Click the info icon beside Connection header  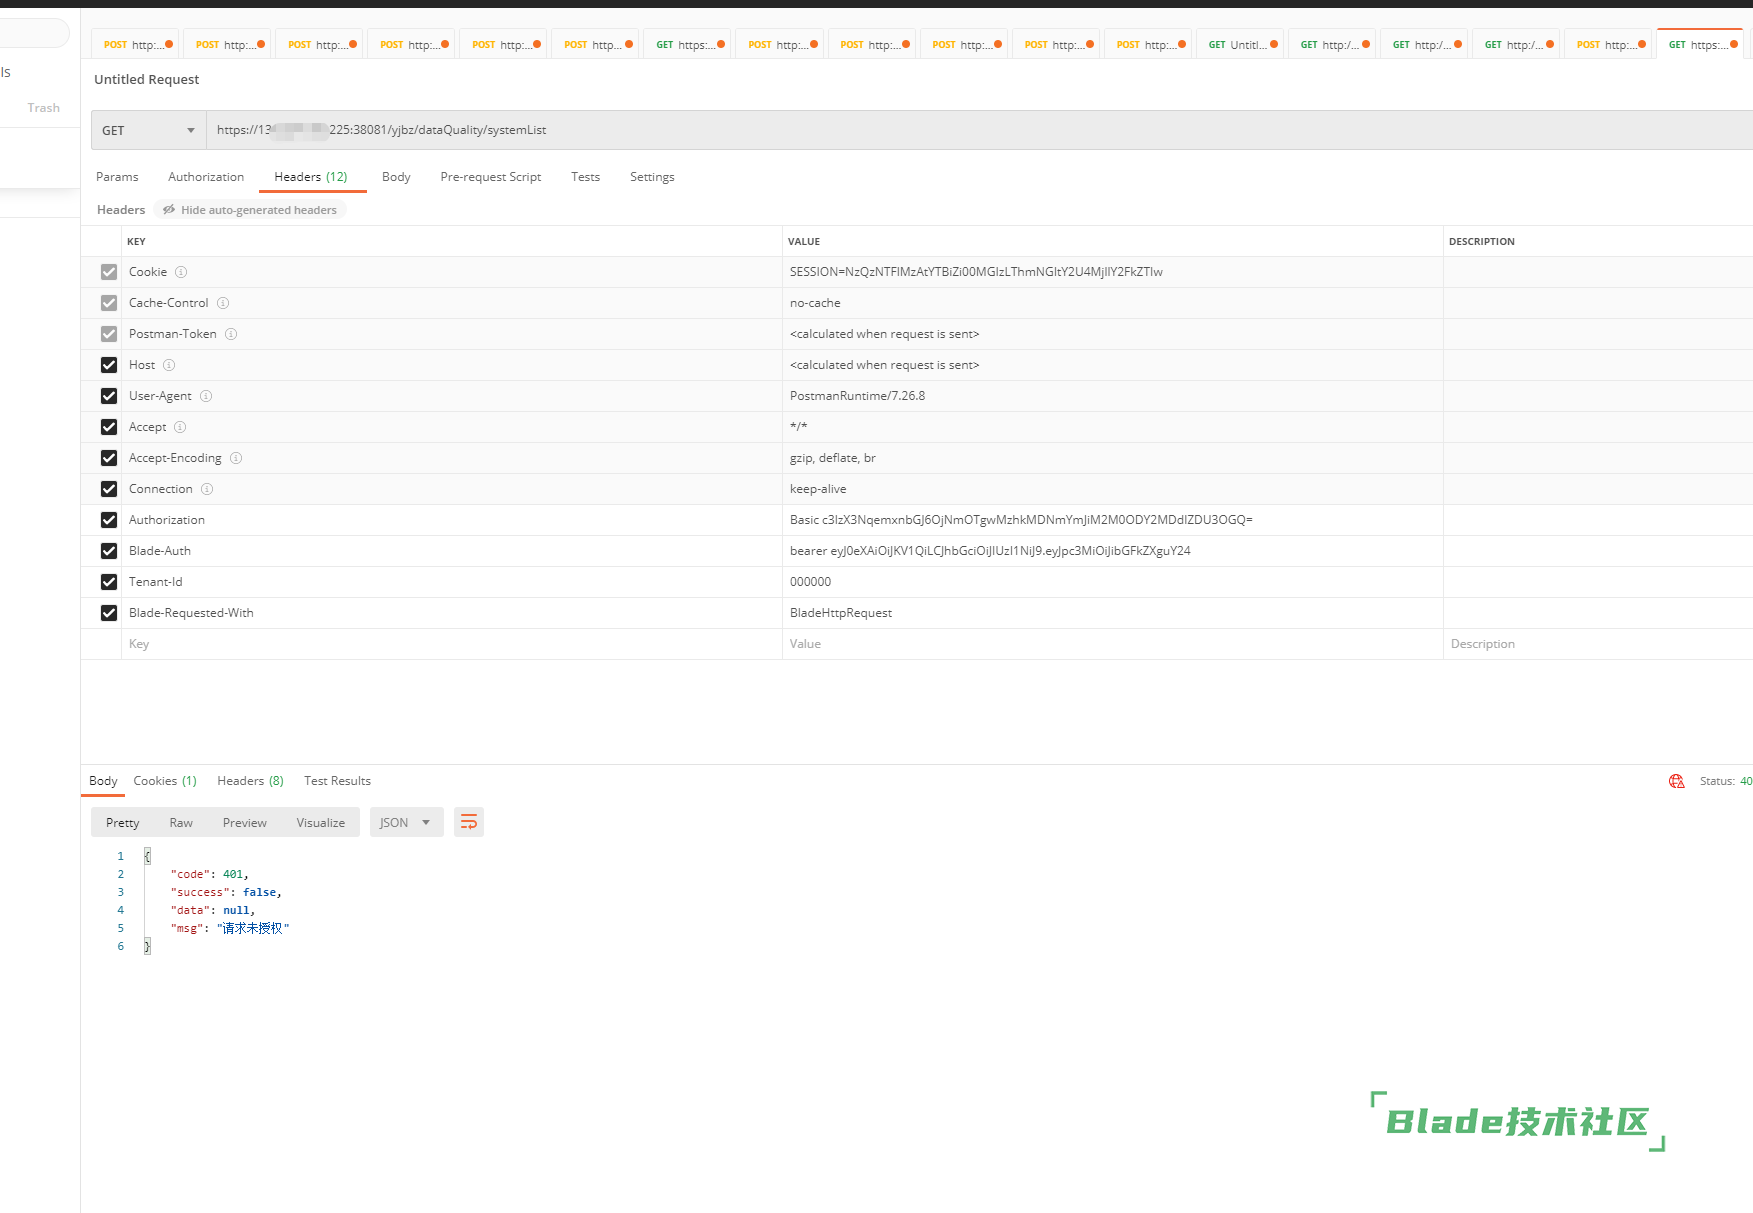click(x=207, y=489)
